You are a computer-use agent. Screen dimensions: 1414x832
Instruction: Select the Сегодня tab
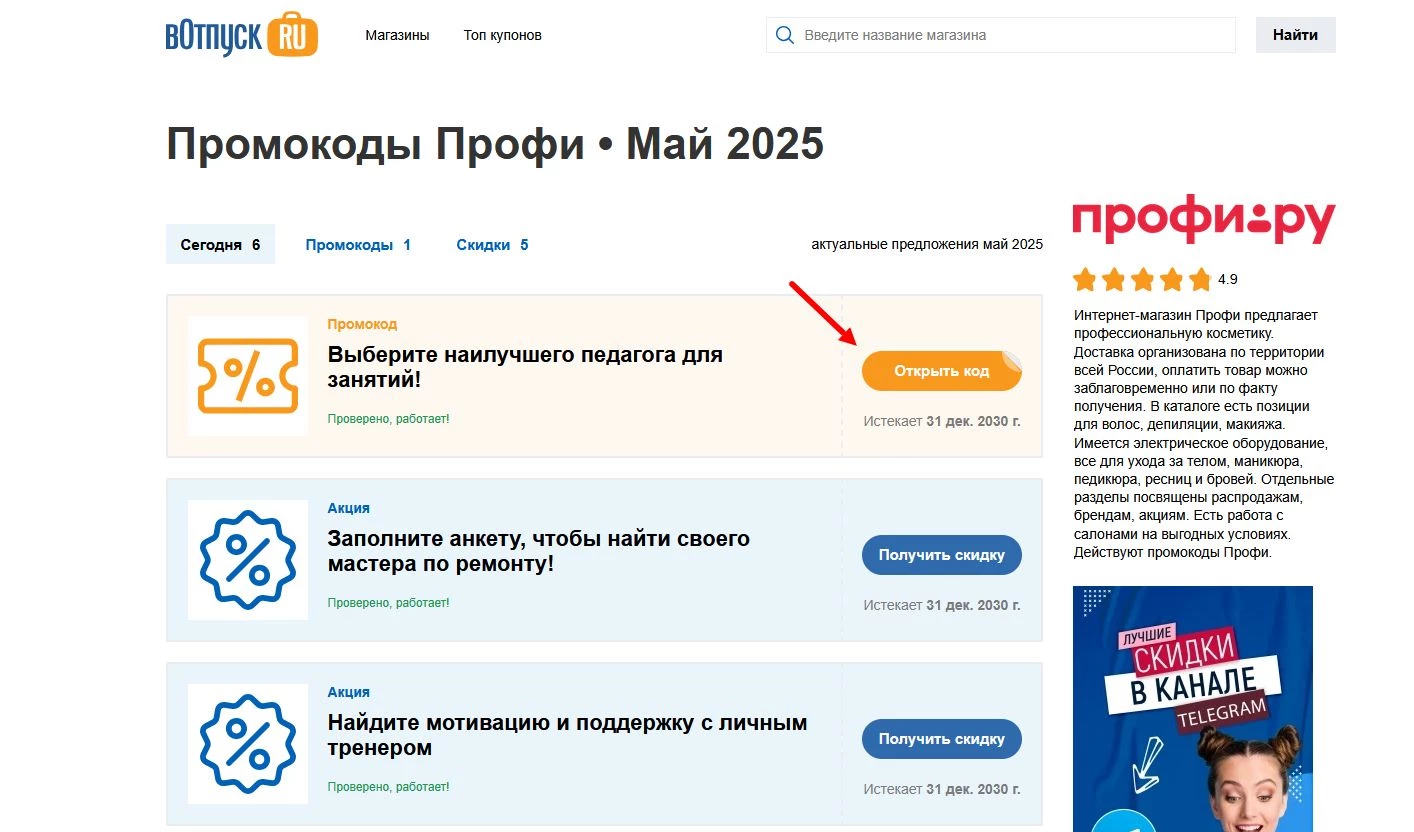pos(220,244)
